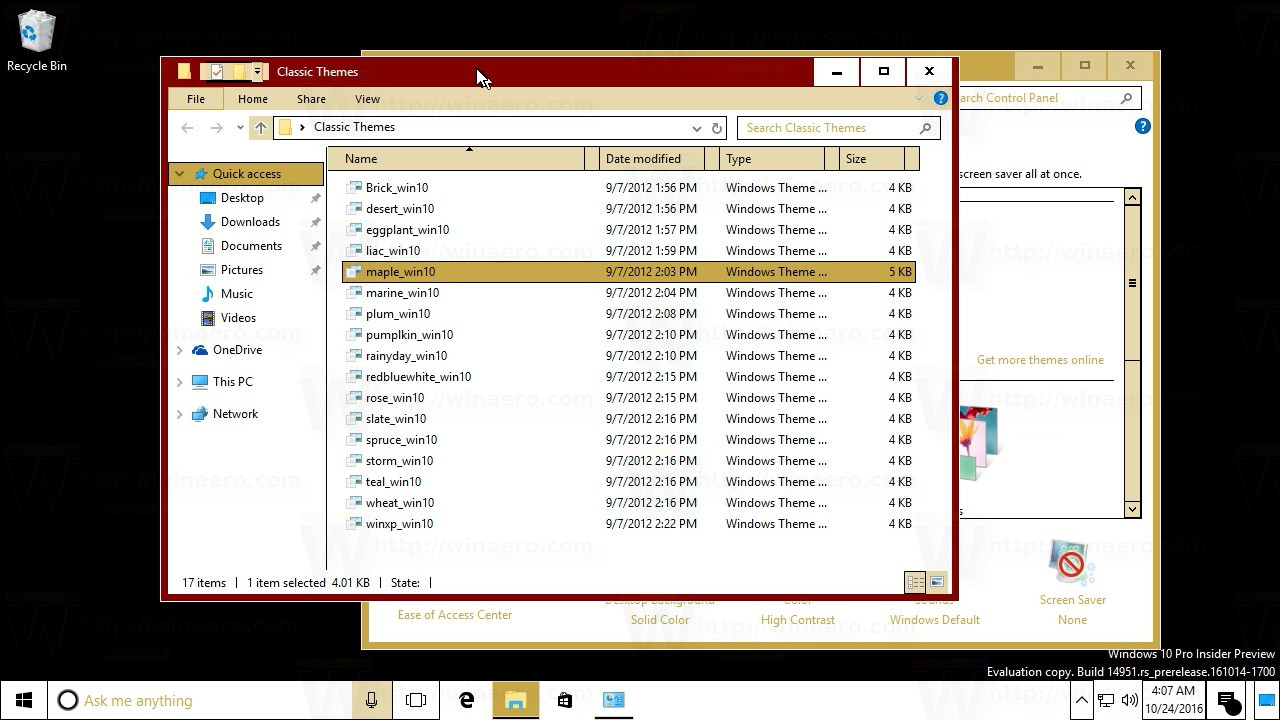The width and height of the screenshot is (1280, 720).
Task: Switch to large icons view in status bar
Action: pos(937,582)
